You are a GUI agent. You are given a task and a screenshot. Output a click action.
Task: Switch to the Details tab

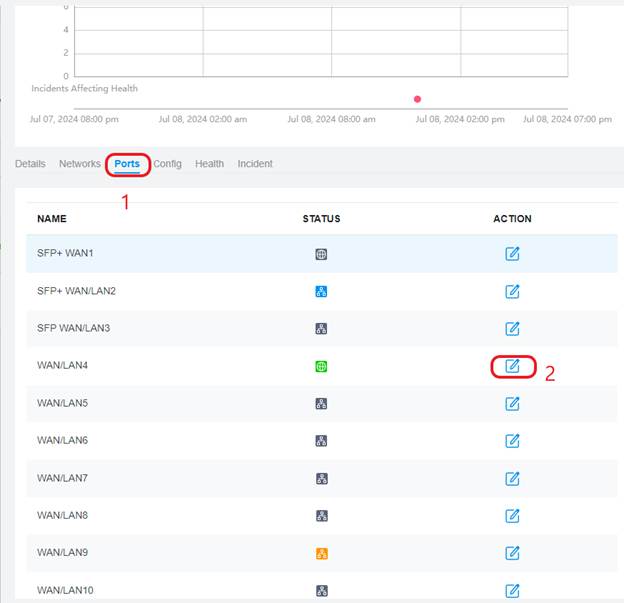pos(30,164)
